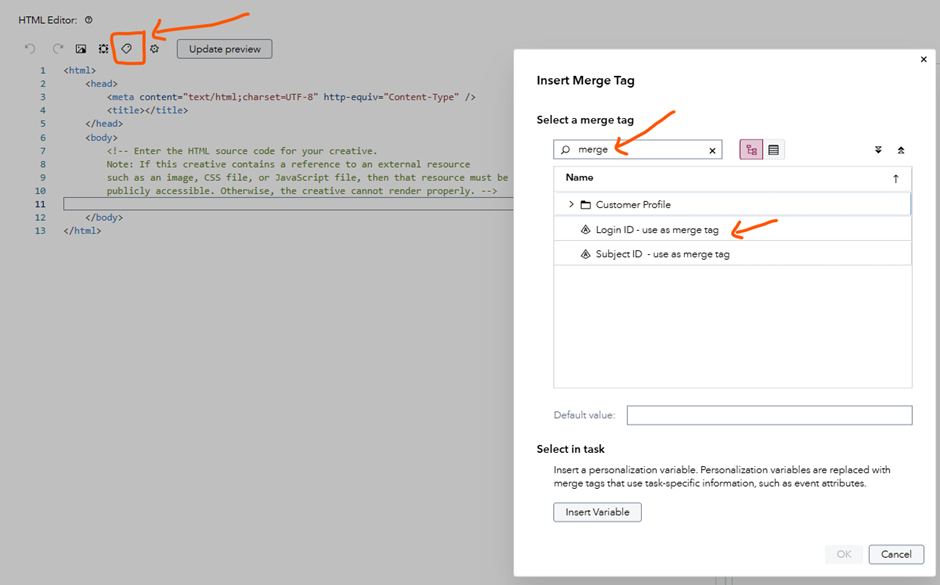The width and height of the screenshot is (940, 585).
Task: Enable hierarchical tree view of merge tags
Action: [x=749, y=148]
